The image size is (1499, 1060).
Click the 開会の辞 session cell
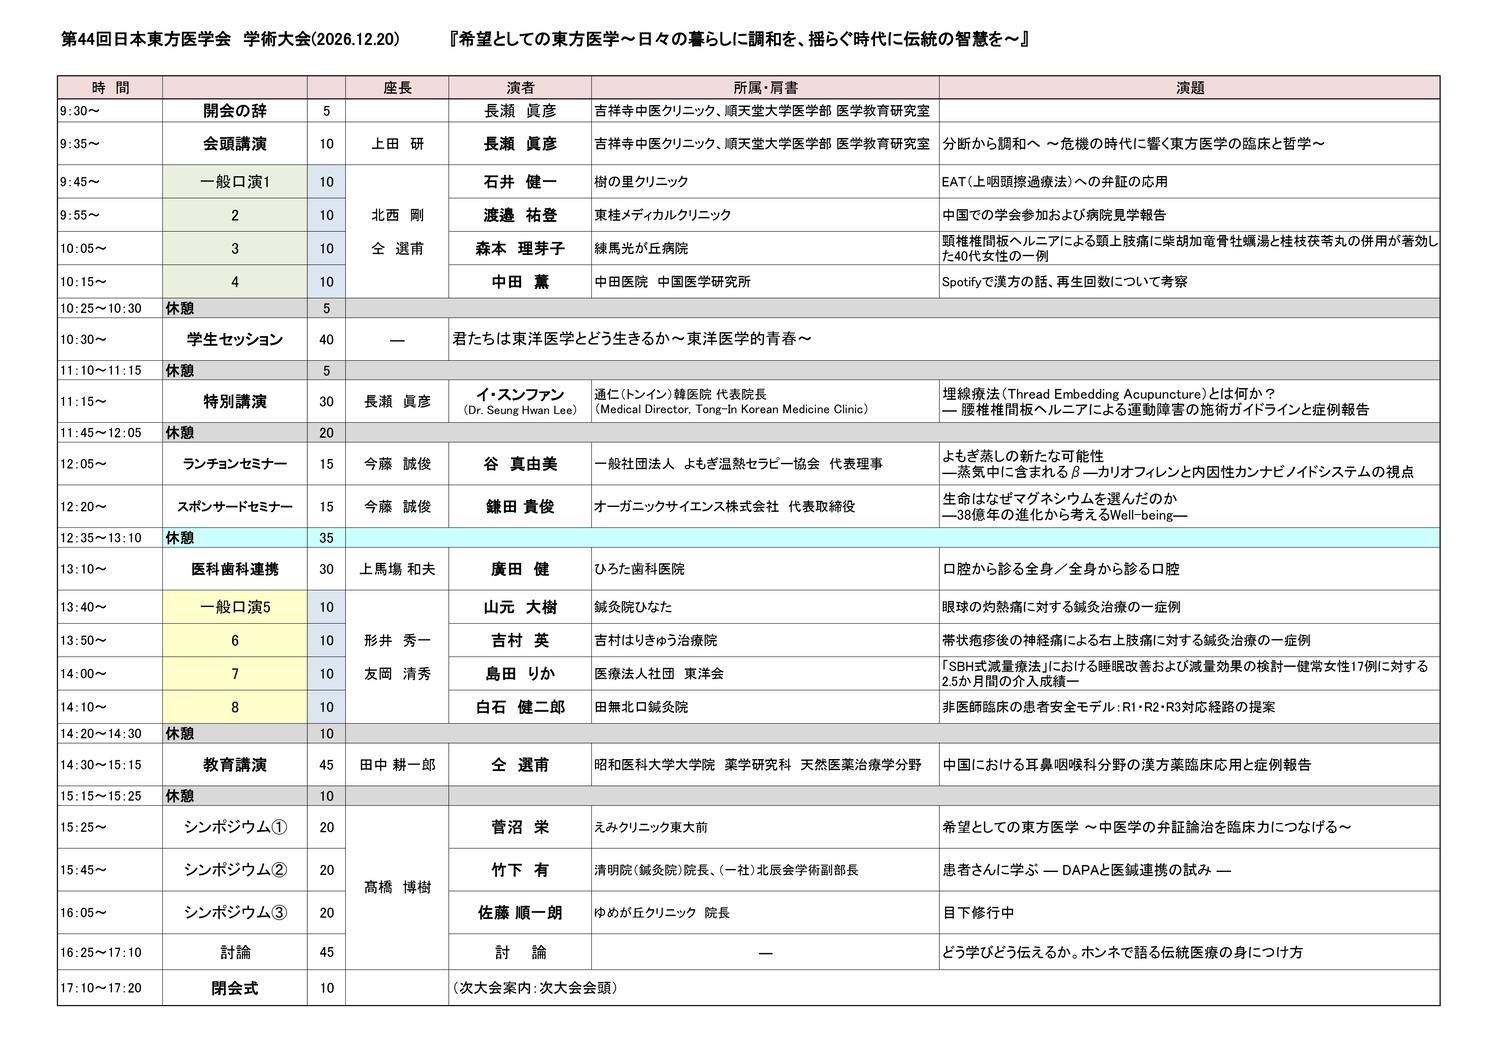[x=235, y=111]
